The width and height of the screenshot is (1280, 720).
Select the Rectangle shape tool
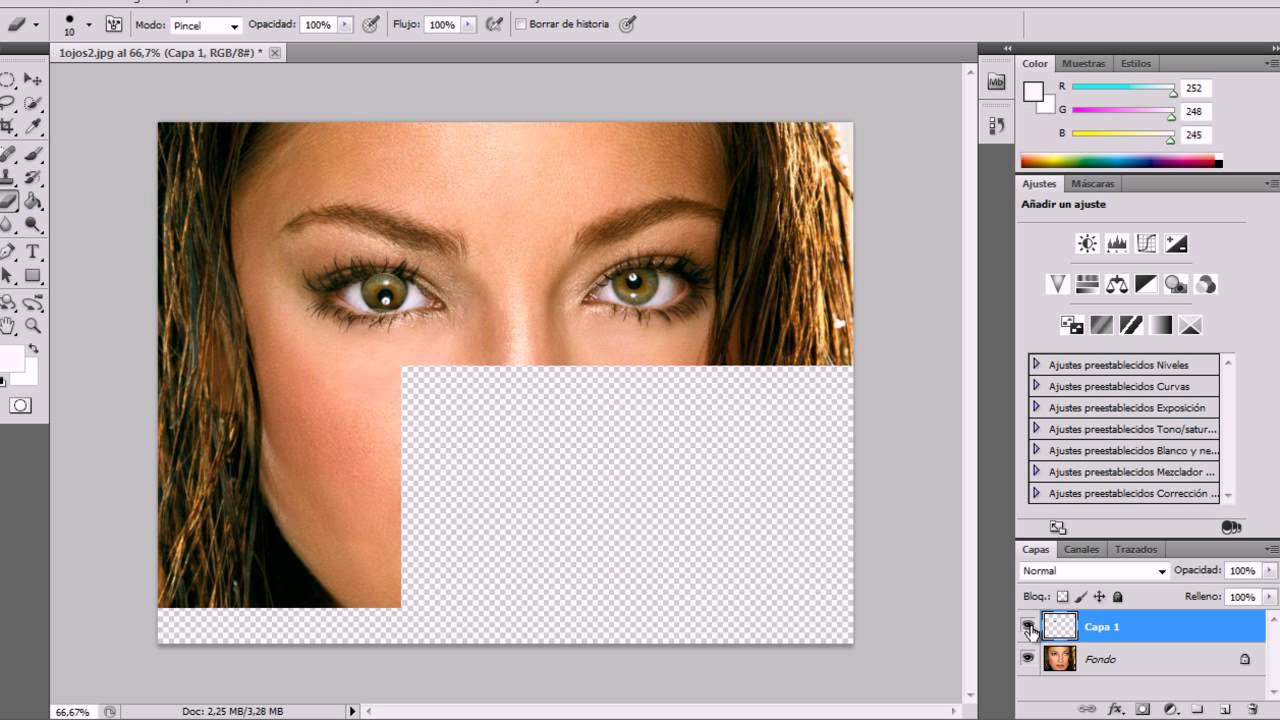pos(33,276)
